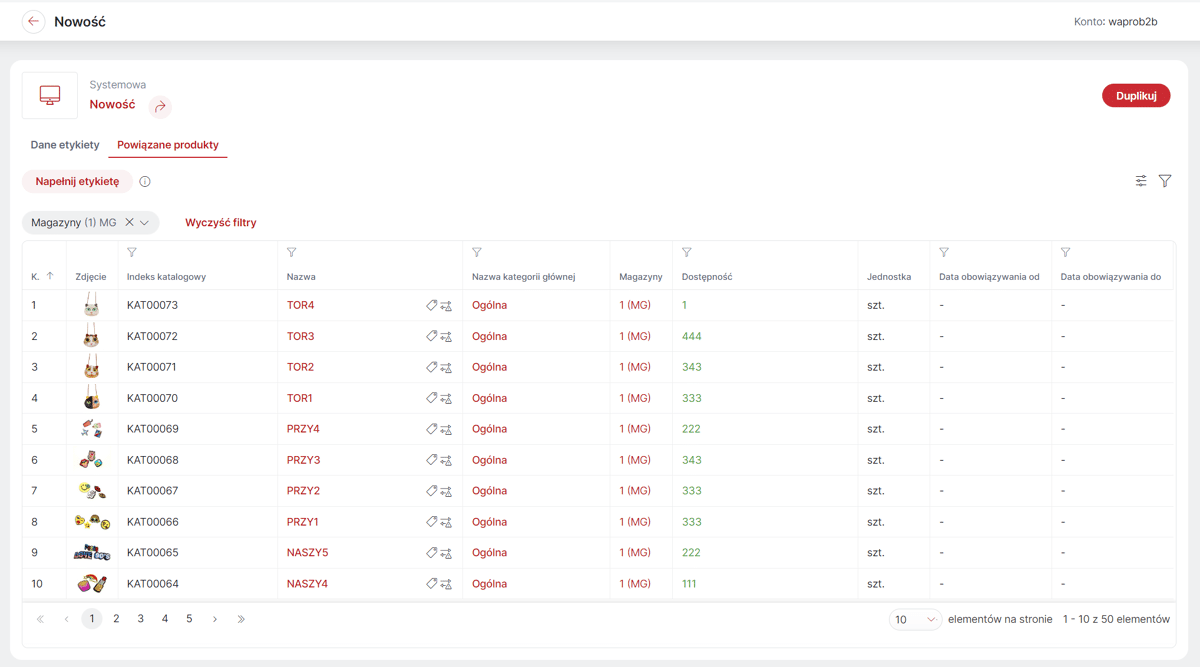This screenshot has height=667, width=1200.
Task: Click availability value 444
Action: [692, 336]
